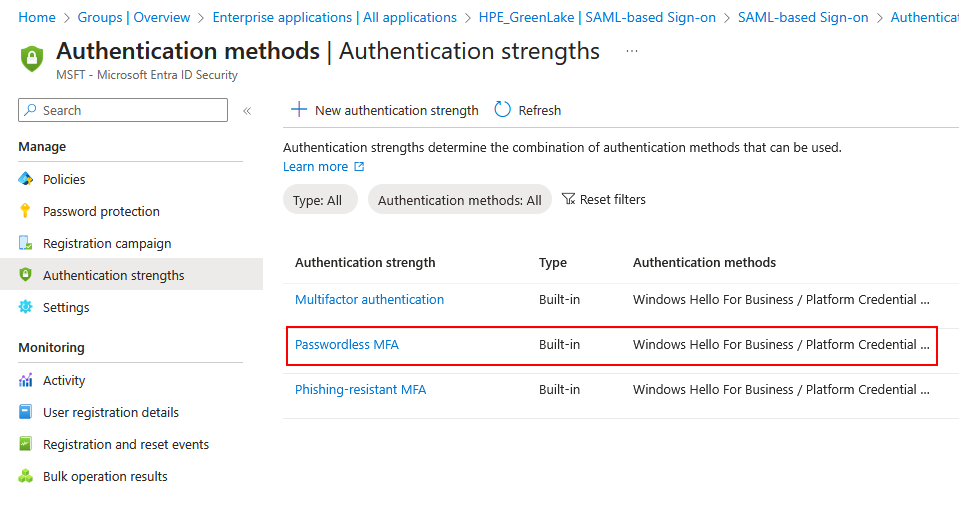The height and width of the screenshot is (506, 959).
Task: Open the Authentication methods: All filter
Action: (459, 200)
